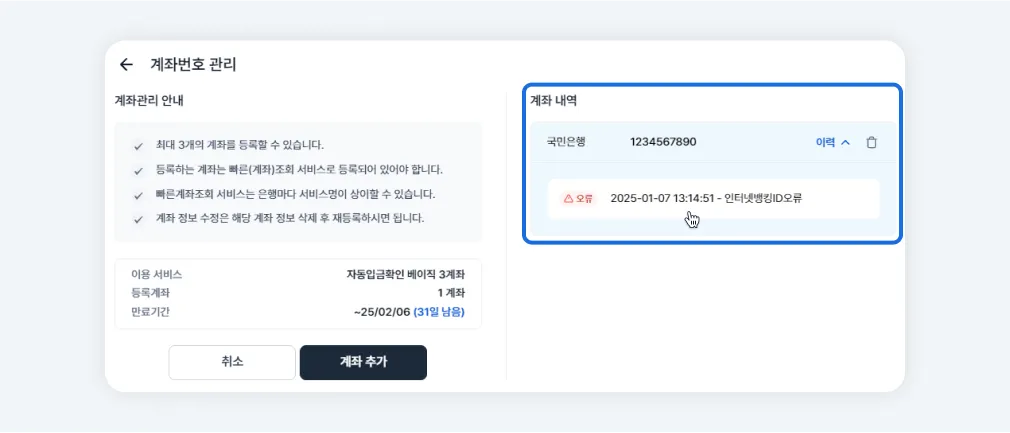Click the 인터넷뱅킹ID오류 log entry
The height and width of the screenshot is (433, 1010).
pos(706,198)
